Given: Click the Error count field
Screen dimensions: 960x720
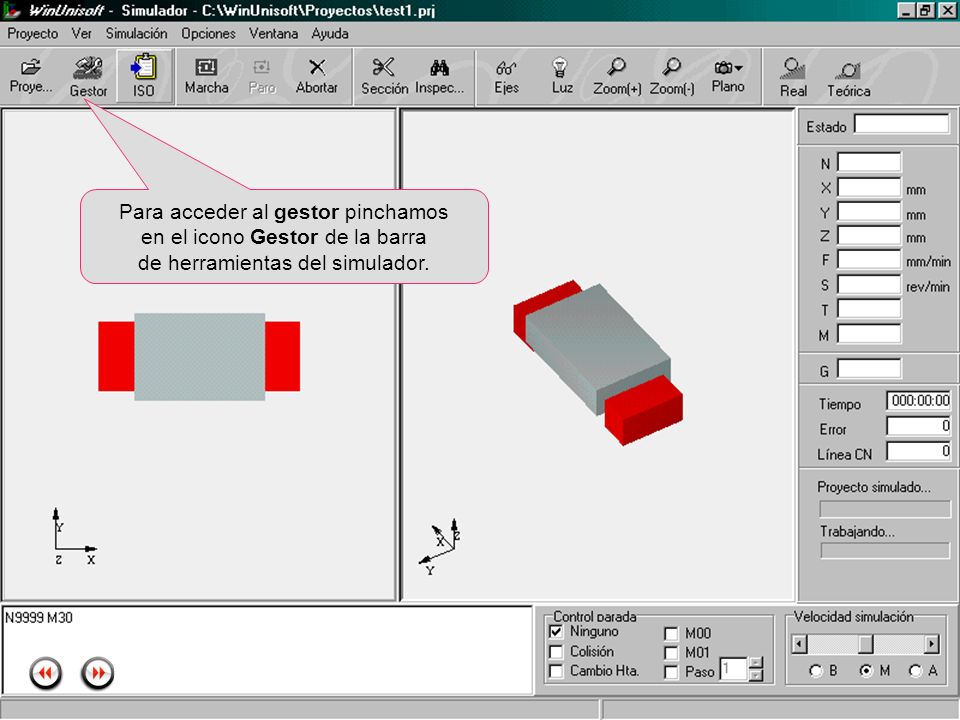Looking at the screenshot, I should pos(918,426).
